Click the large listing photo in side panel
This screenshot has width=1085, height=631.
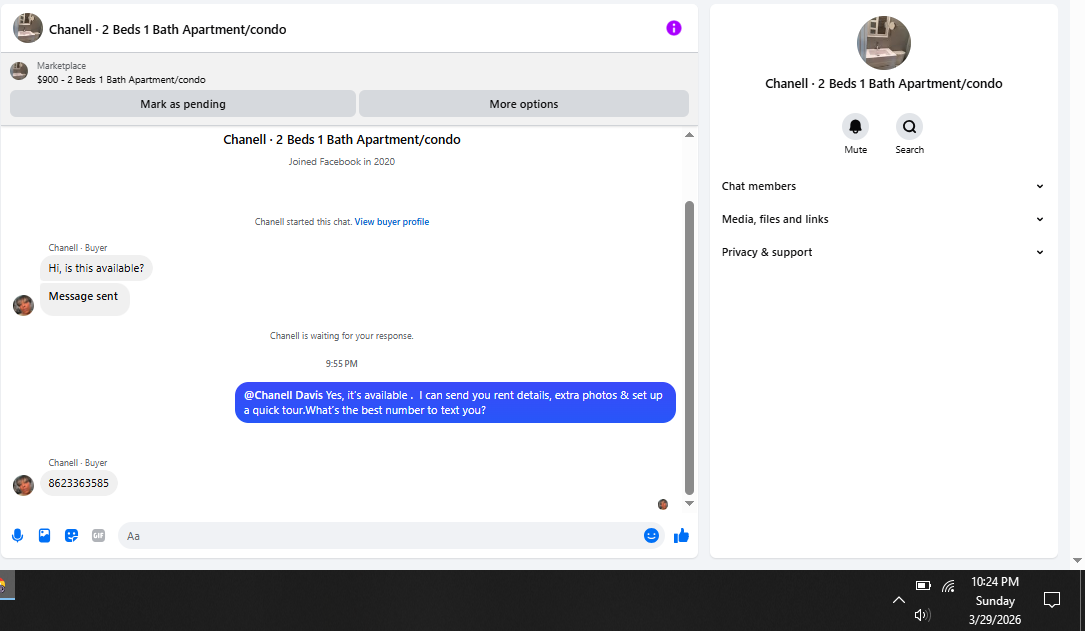(x=884, y=43)
